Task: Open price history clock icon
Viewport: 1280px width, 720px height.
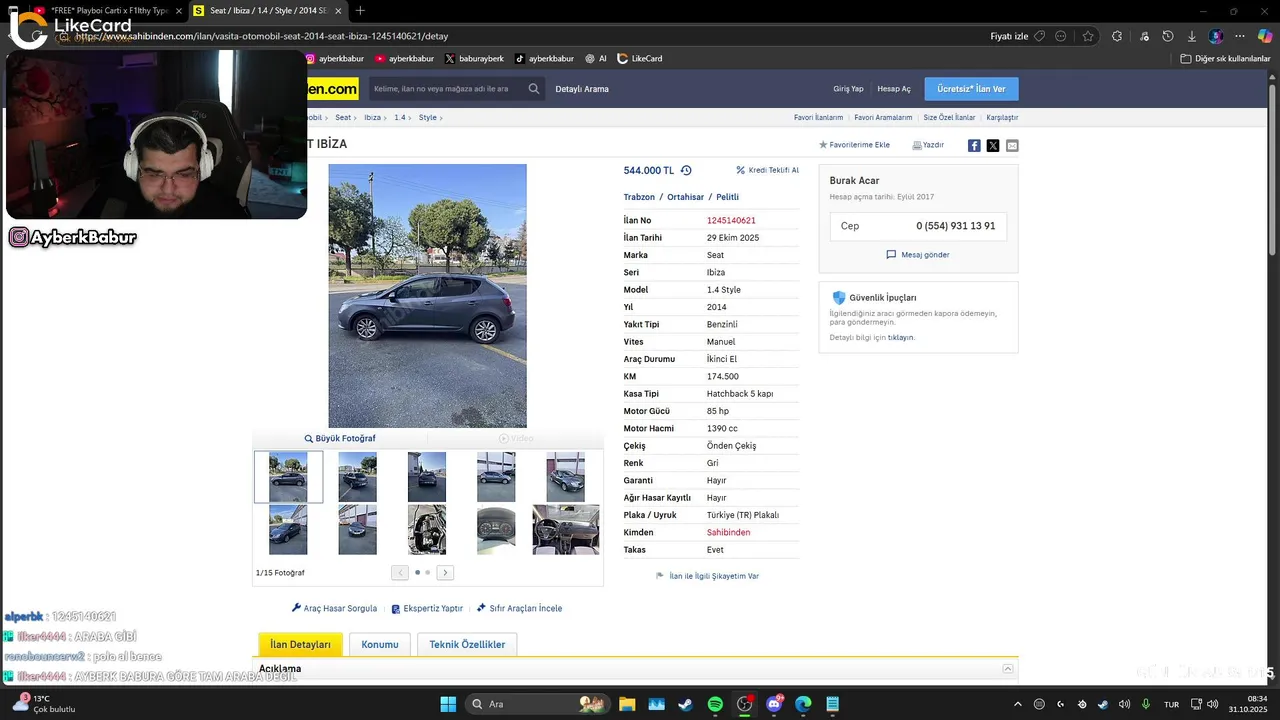Action: point(686,171)
